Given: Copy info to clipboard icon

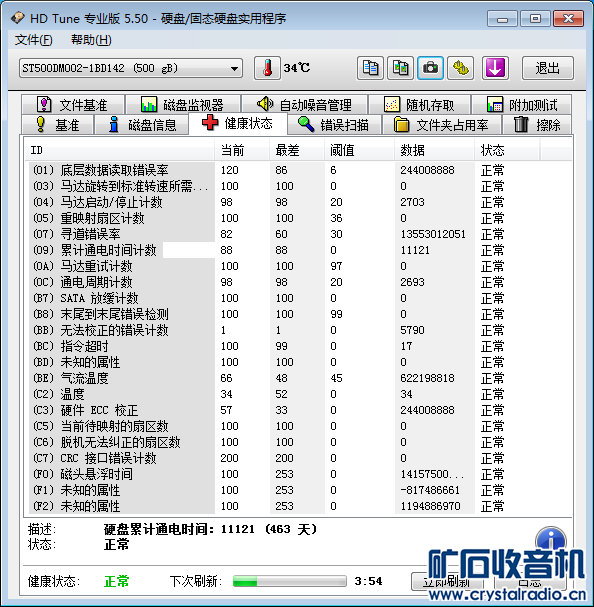Looking at the screenshot, I should click(x=370, y=68).
